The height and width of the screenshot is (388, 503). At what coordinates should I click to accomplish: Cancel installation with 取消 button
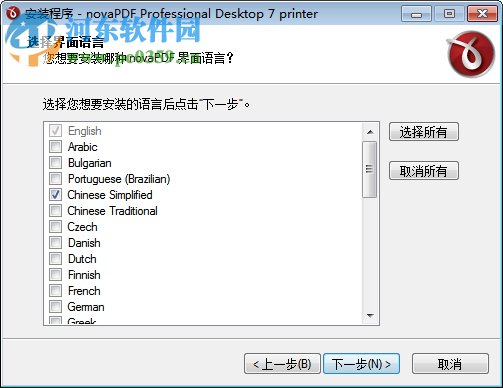point(450,364)
